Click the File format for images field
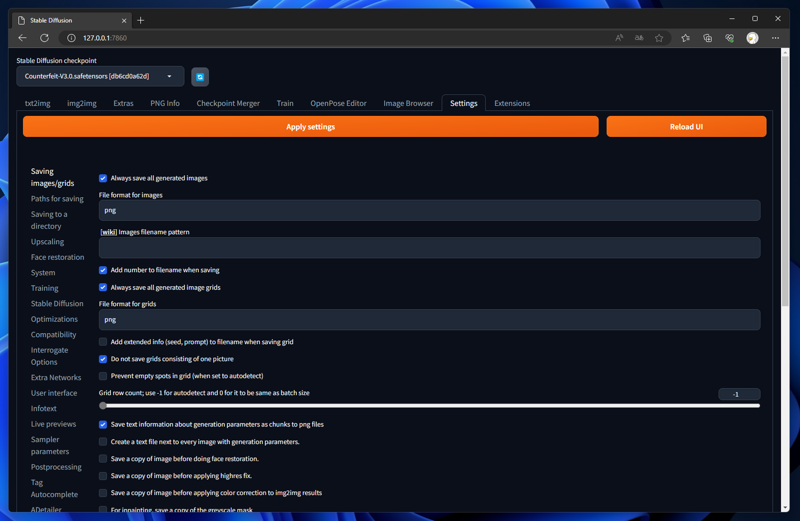 tap(430, 210)
